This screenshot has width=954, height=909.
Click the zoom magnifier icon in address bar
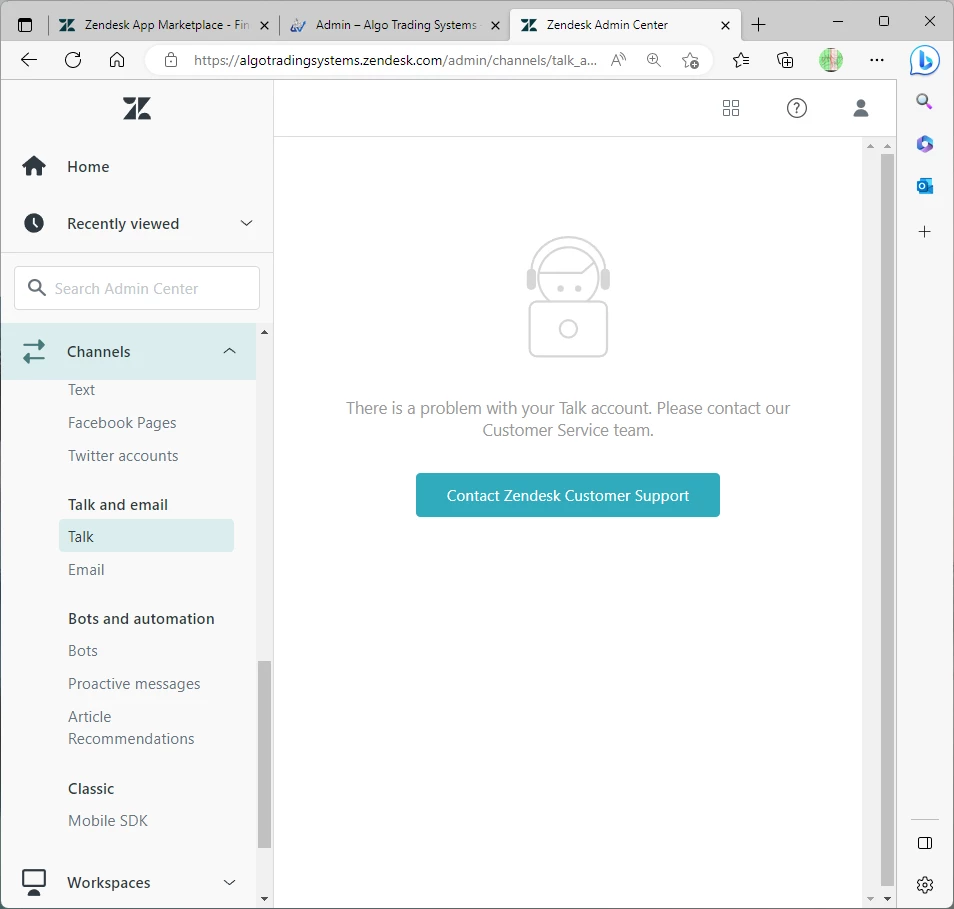click(654, 60)
